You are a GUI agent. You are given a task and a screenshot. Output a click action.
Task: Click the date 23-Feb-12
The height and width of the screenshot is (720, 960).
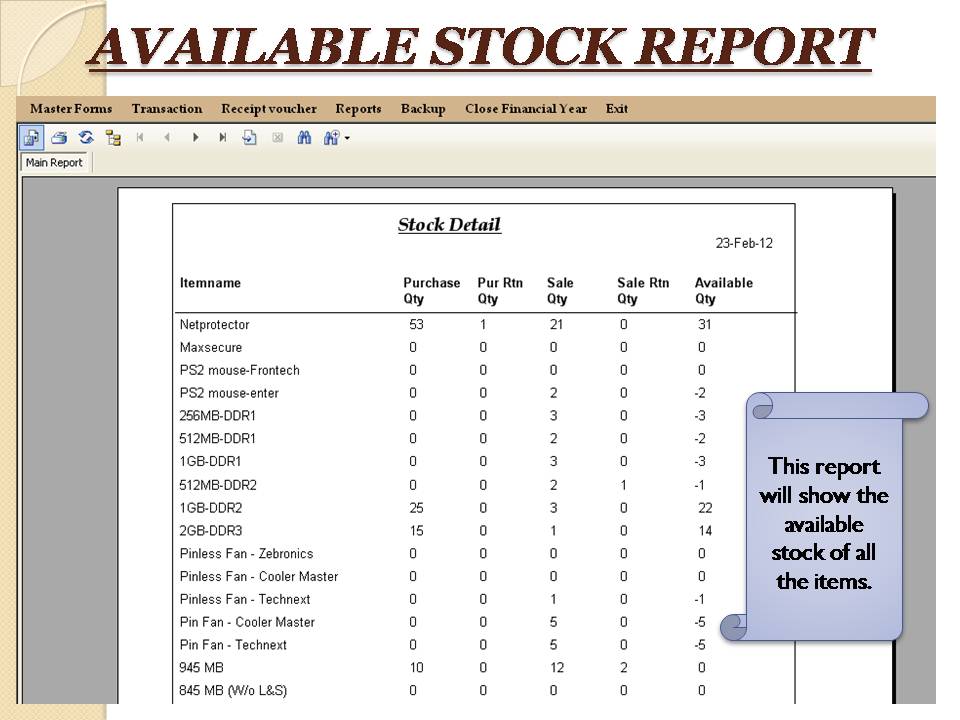click(x=744, y=243)
